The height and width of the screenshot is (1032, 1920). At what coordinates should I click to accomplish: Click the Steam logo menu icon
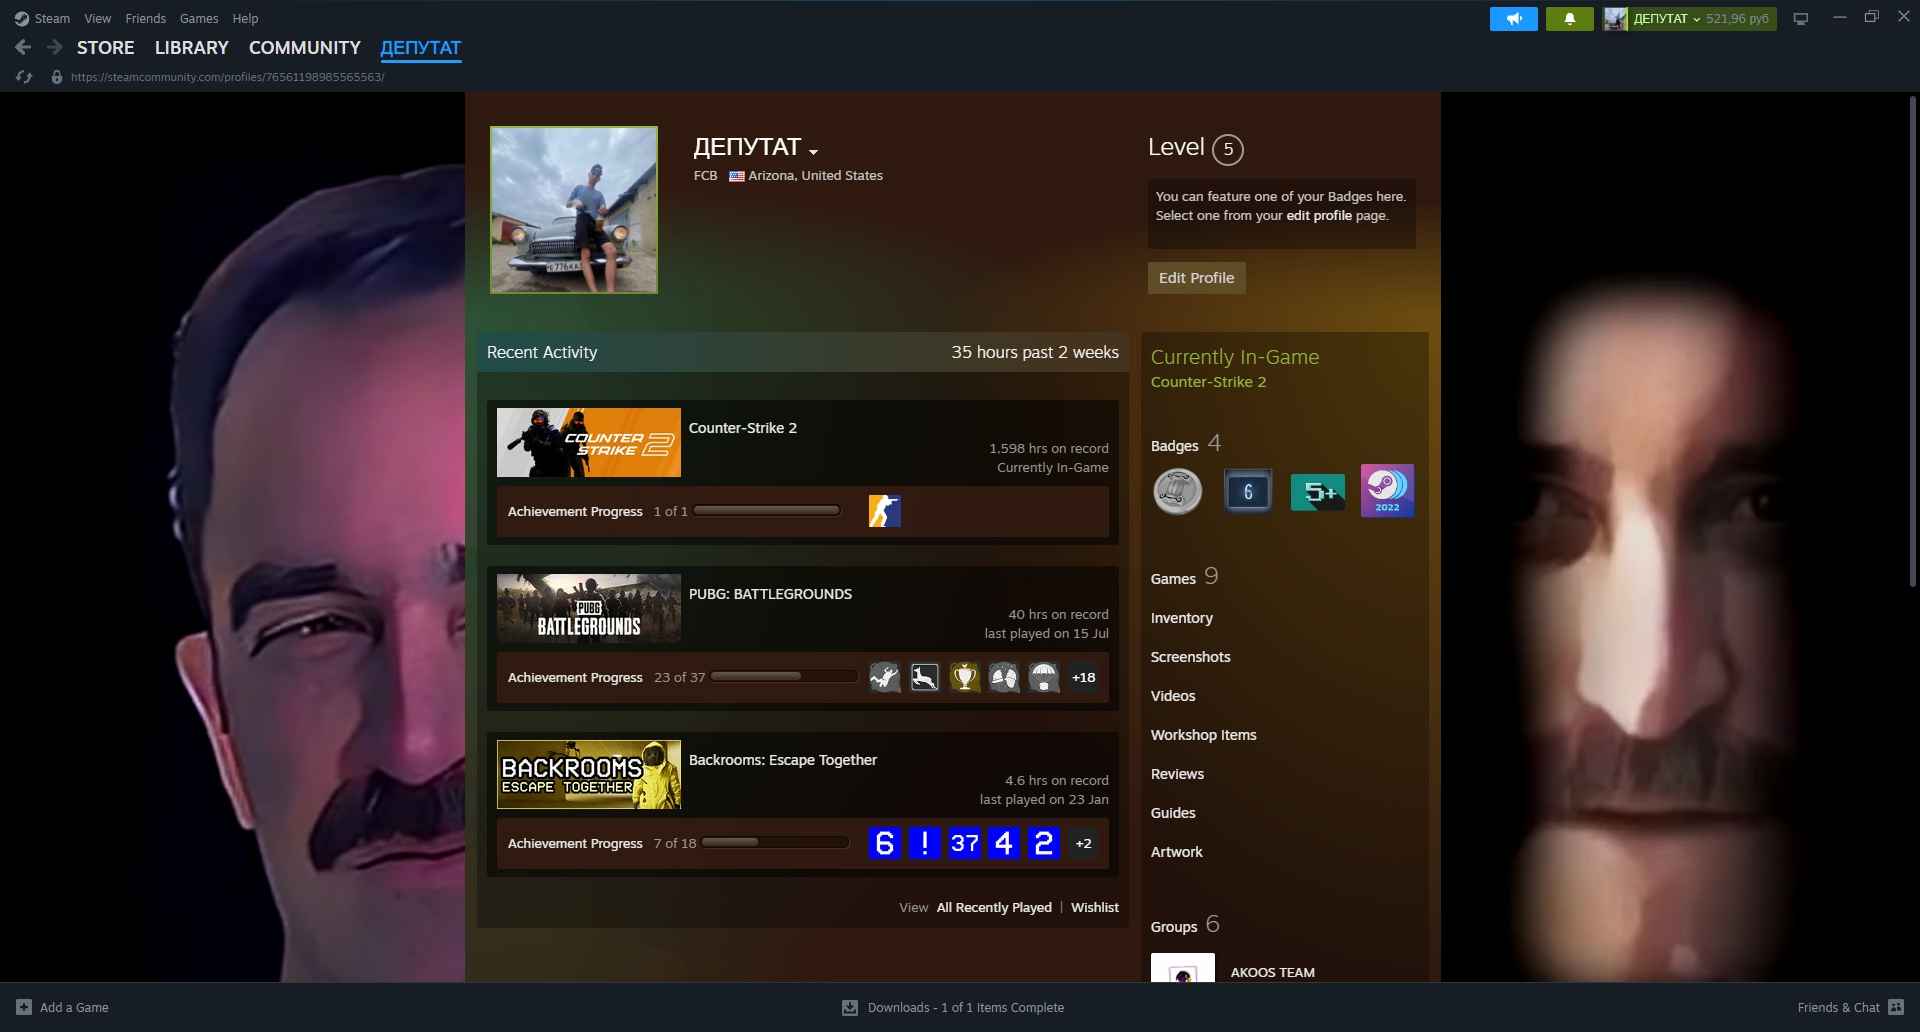coord(22,19)
